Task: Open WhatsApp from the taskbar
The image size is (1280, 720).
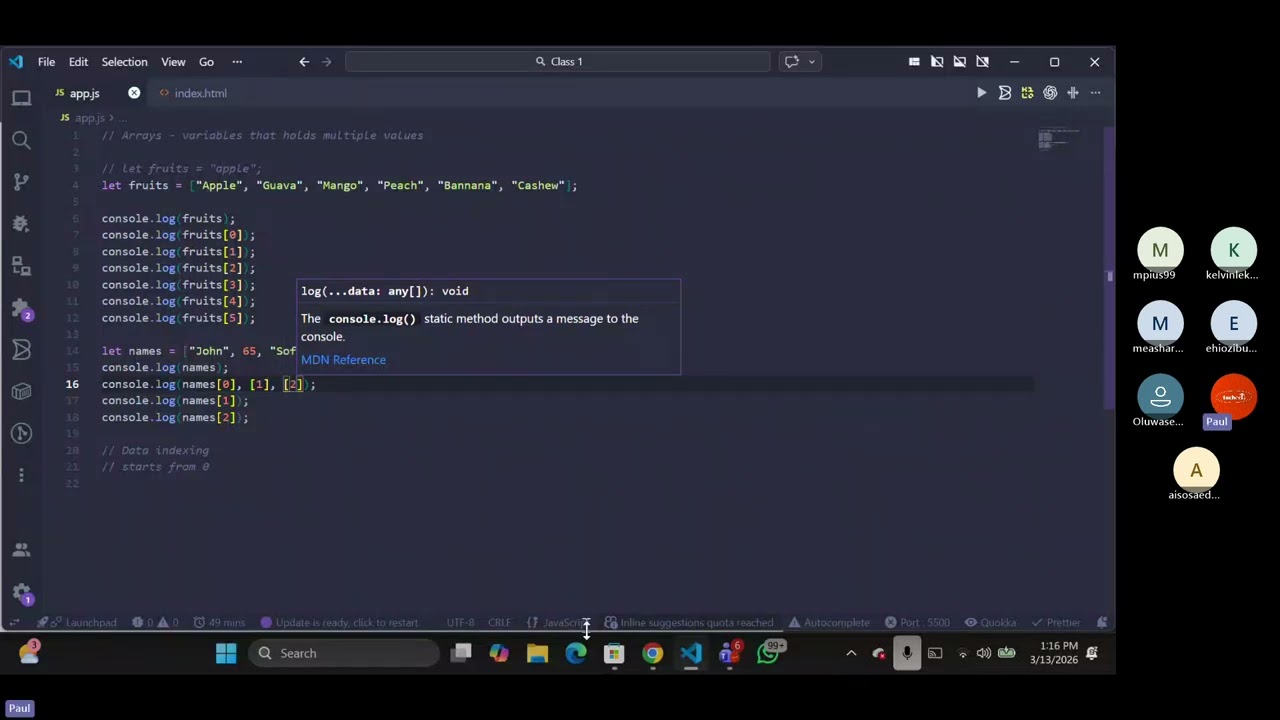Action: pyautogui.click(x=768, y=653)
